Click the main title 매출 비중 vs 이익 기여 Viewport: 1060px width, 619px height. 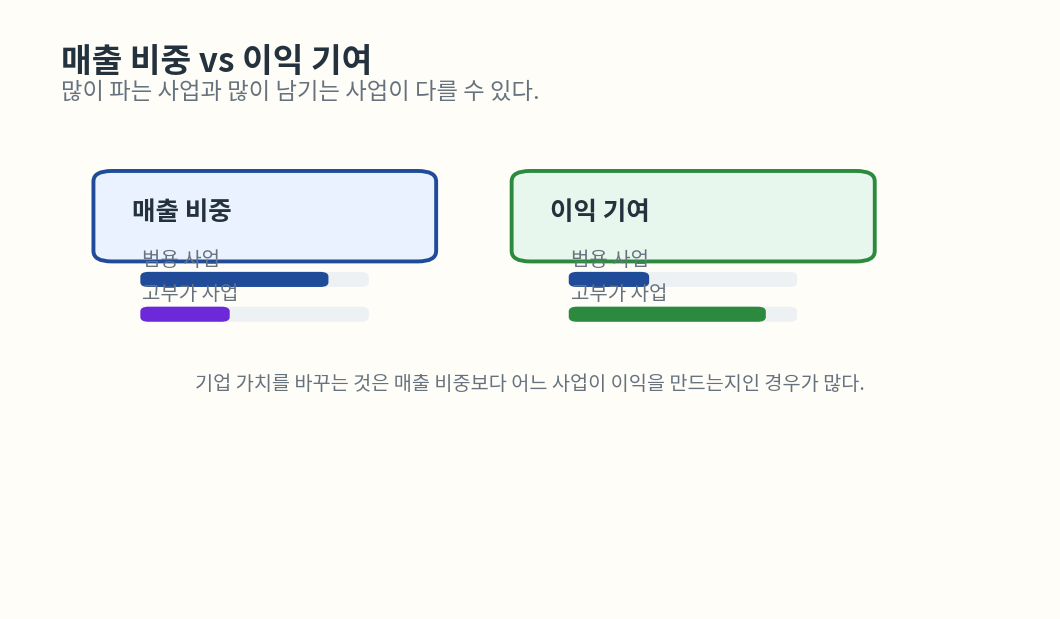click(216, 60)
